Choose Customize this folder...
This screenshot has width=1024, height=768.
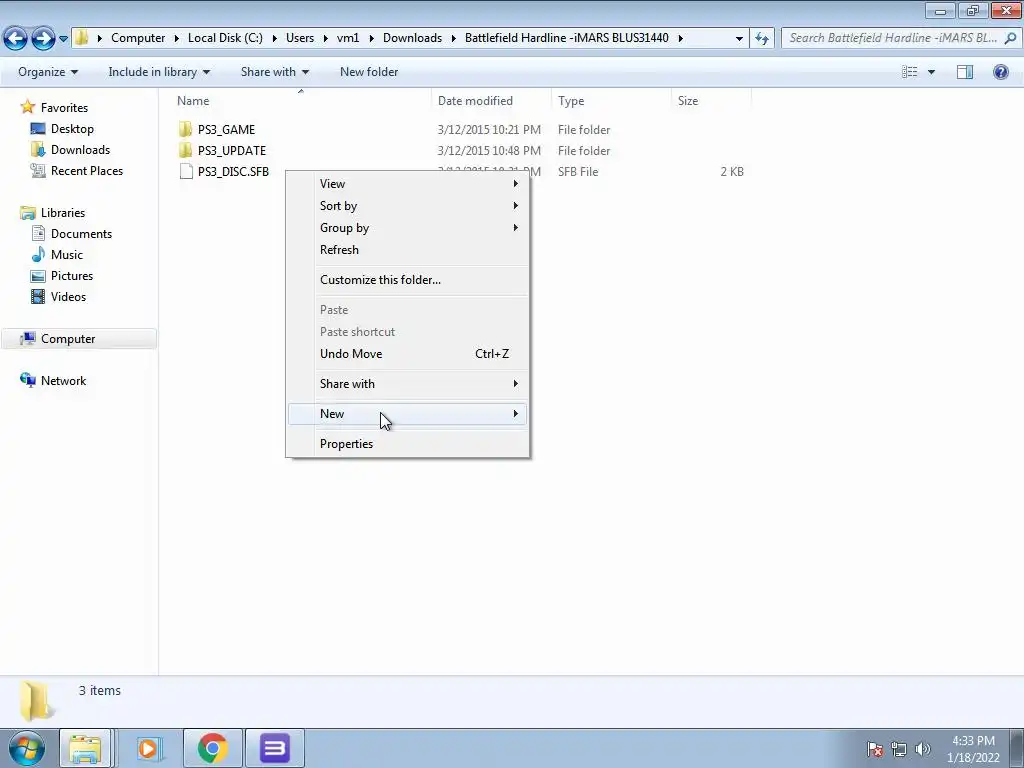408,280
